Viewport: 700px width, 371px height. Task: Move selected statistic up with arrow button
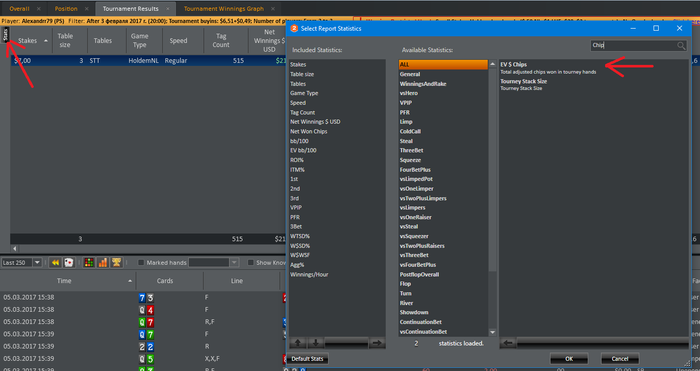[298, 343]
